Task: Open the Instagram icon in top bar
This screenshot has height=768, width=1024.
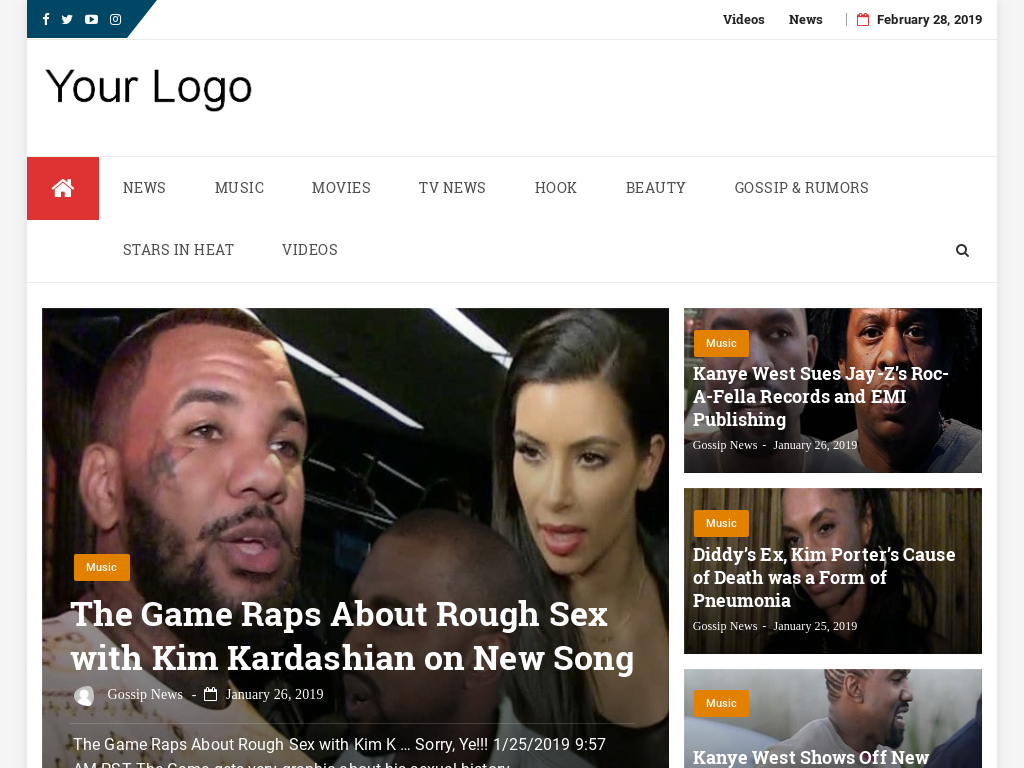Action: (114, 18)
